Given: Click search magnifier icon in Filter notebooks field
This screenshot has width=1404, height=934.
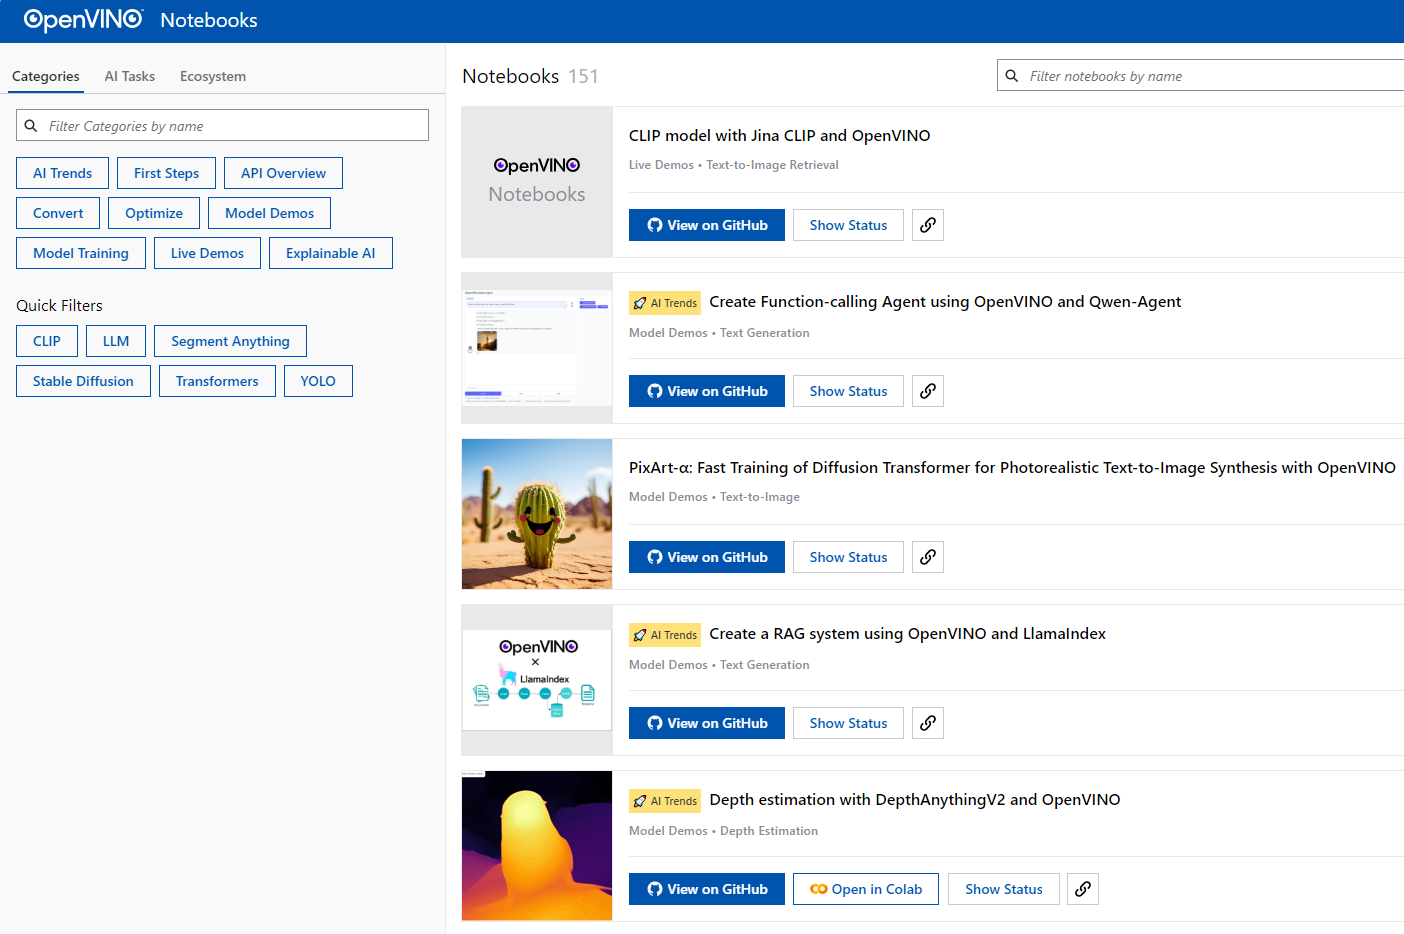Looking at the screenshot, I should 1012,76.
